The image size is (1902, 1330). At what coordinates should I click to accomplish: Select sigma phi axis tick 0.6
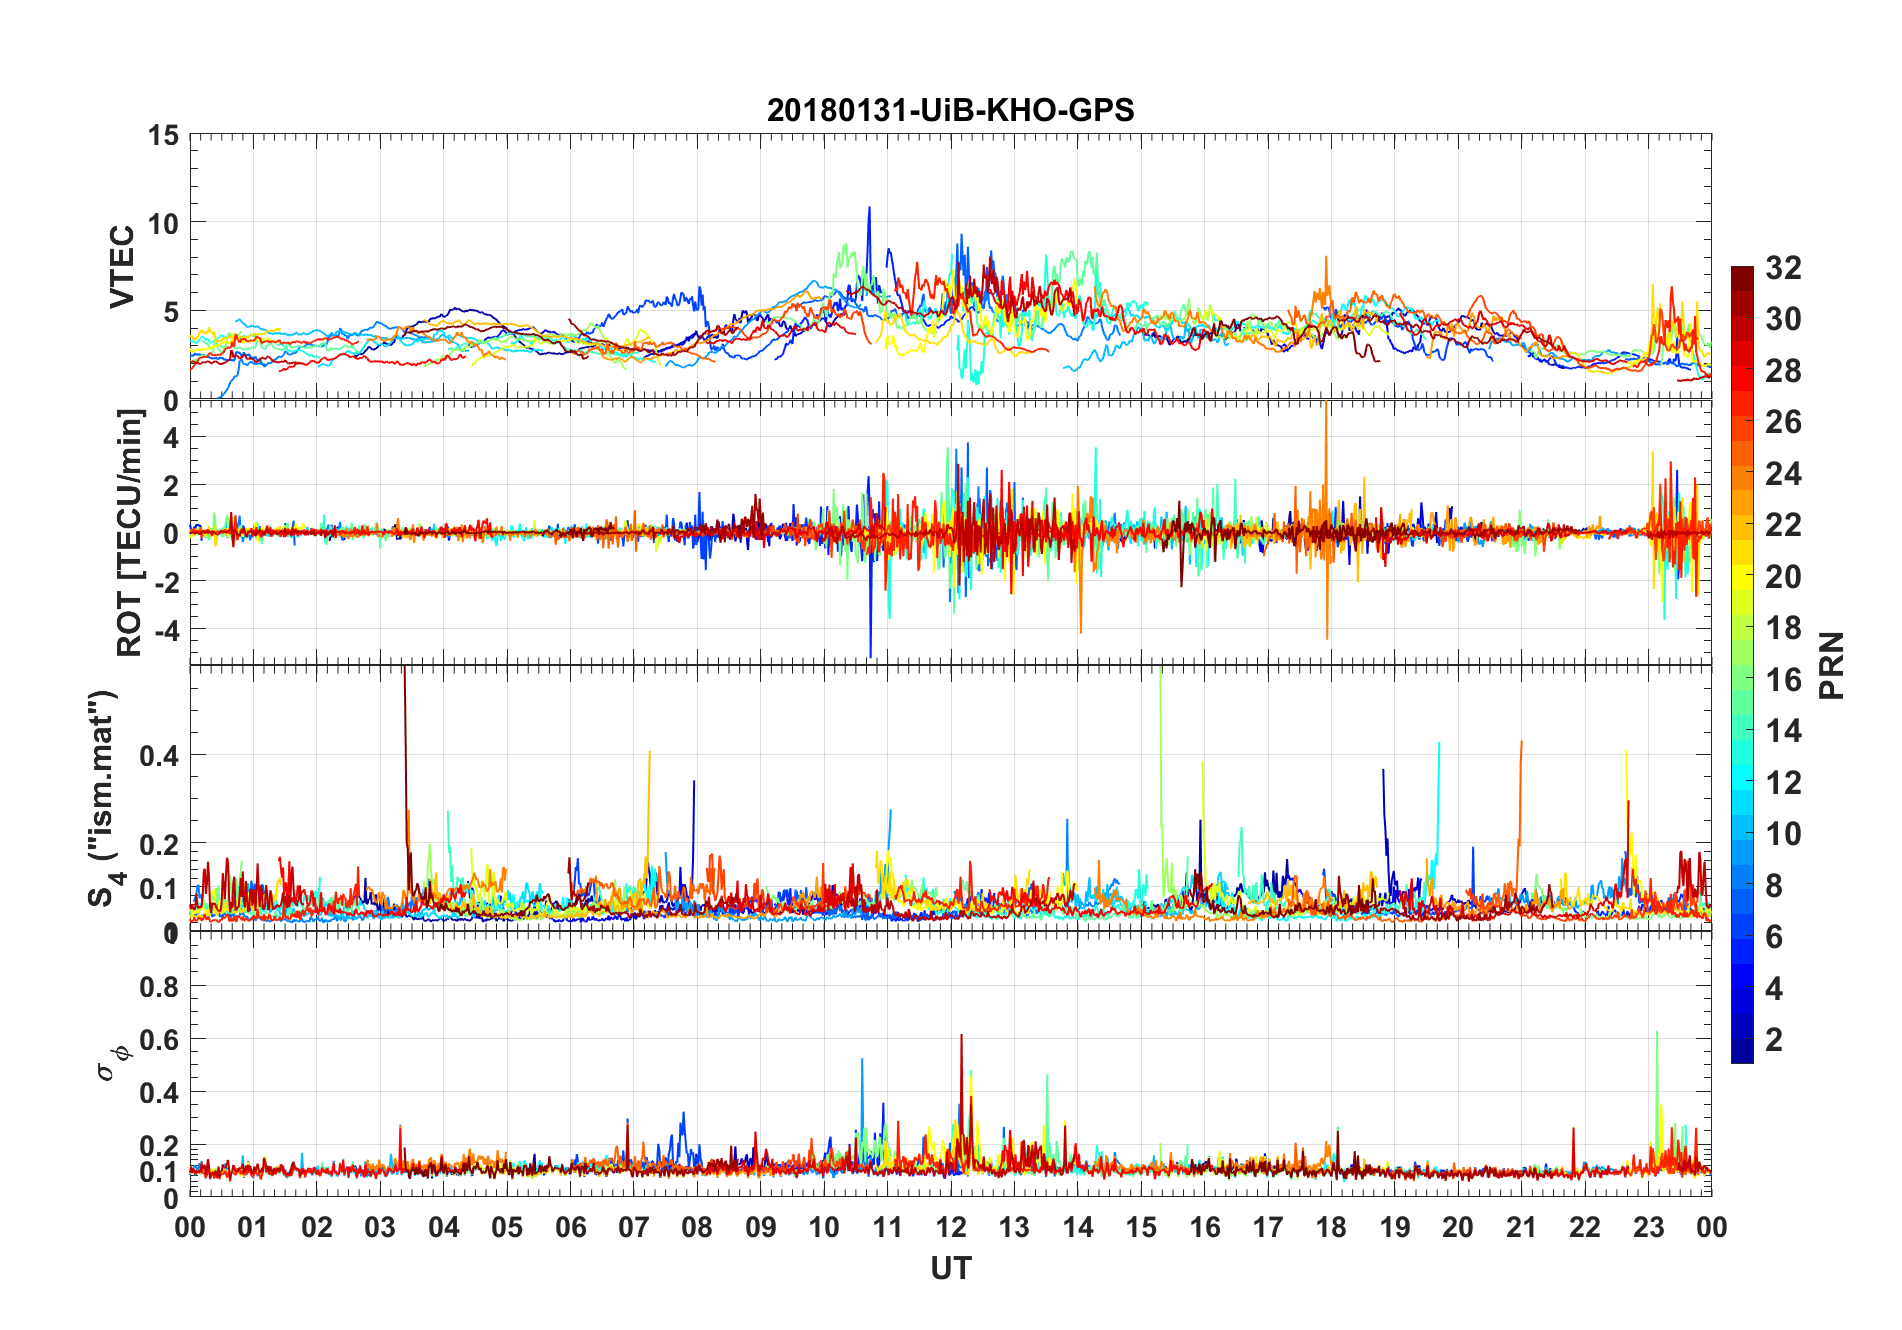159,1039
